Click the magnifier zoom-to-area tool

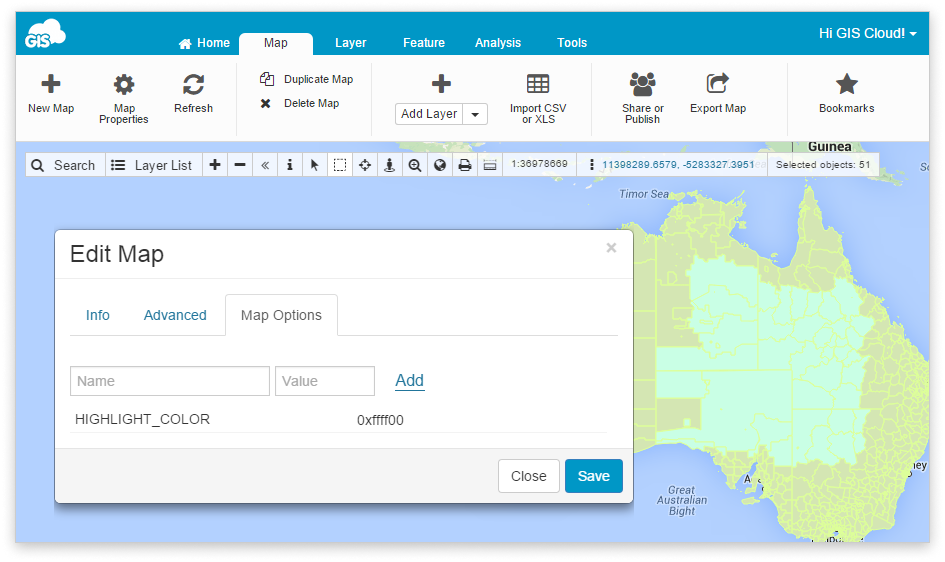tap(415, 165)
